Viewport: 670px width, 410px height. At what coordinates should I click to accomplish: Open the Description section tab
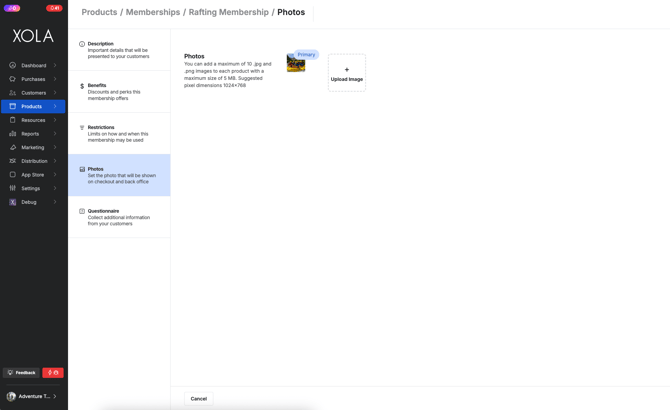pos(119,50)
